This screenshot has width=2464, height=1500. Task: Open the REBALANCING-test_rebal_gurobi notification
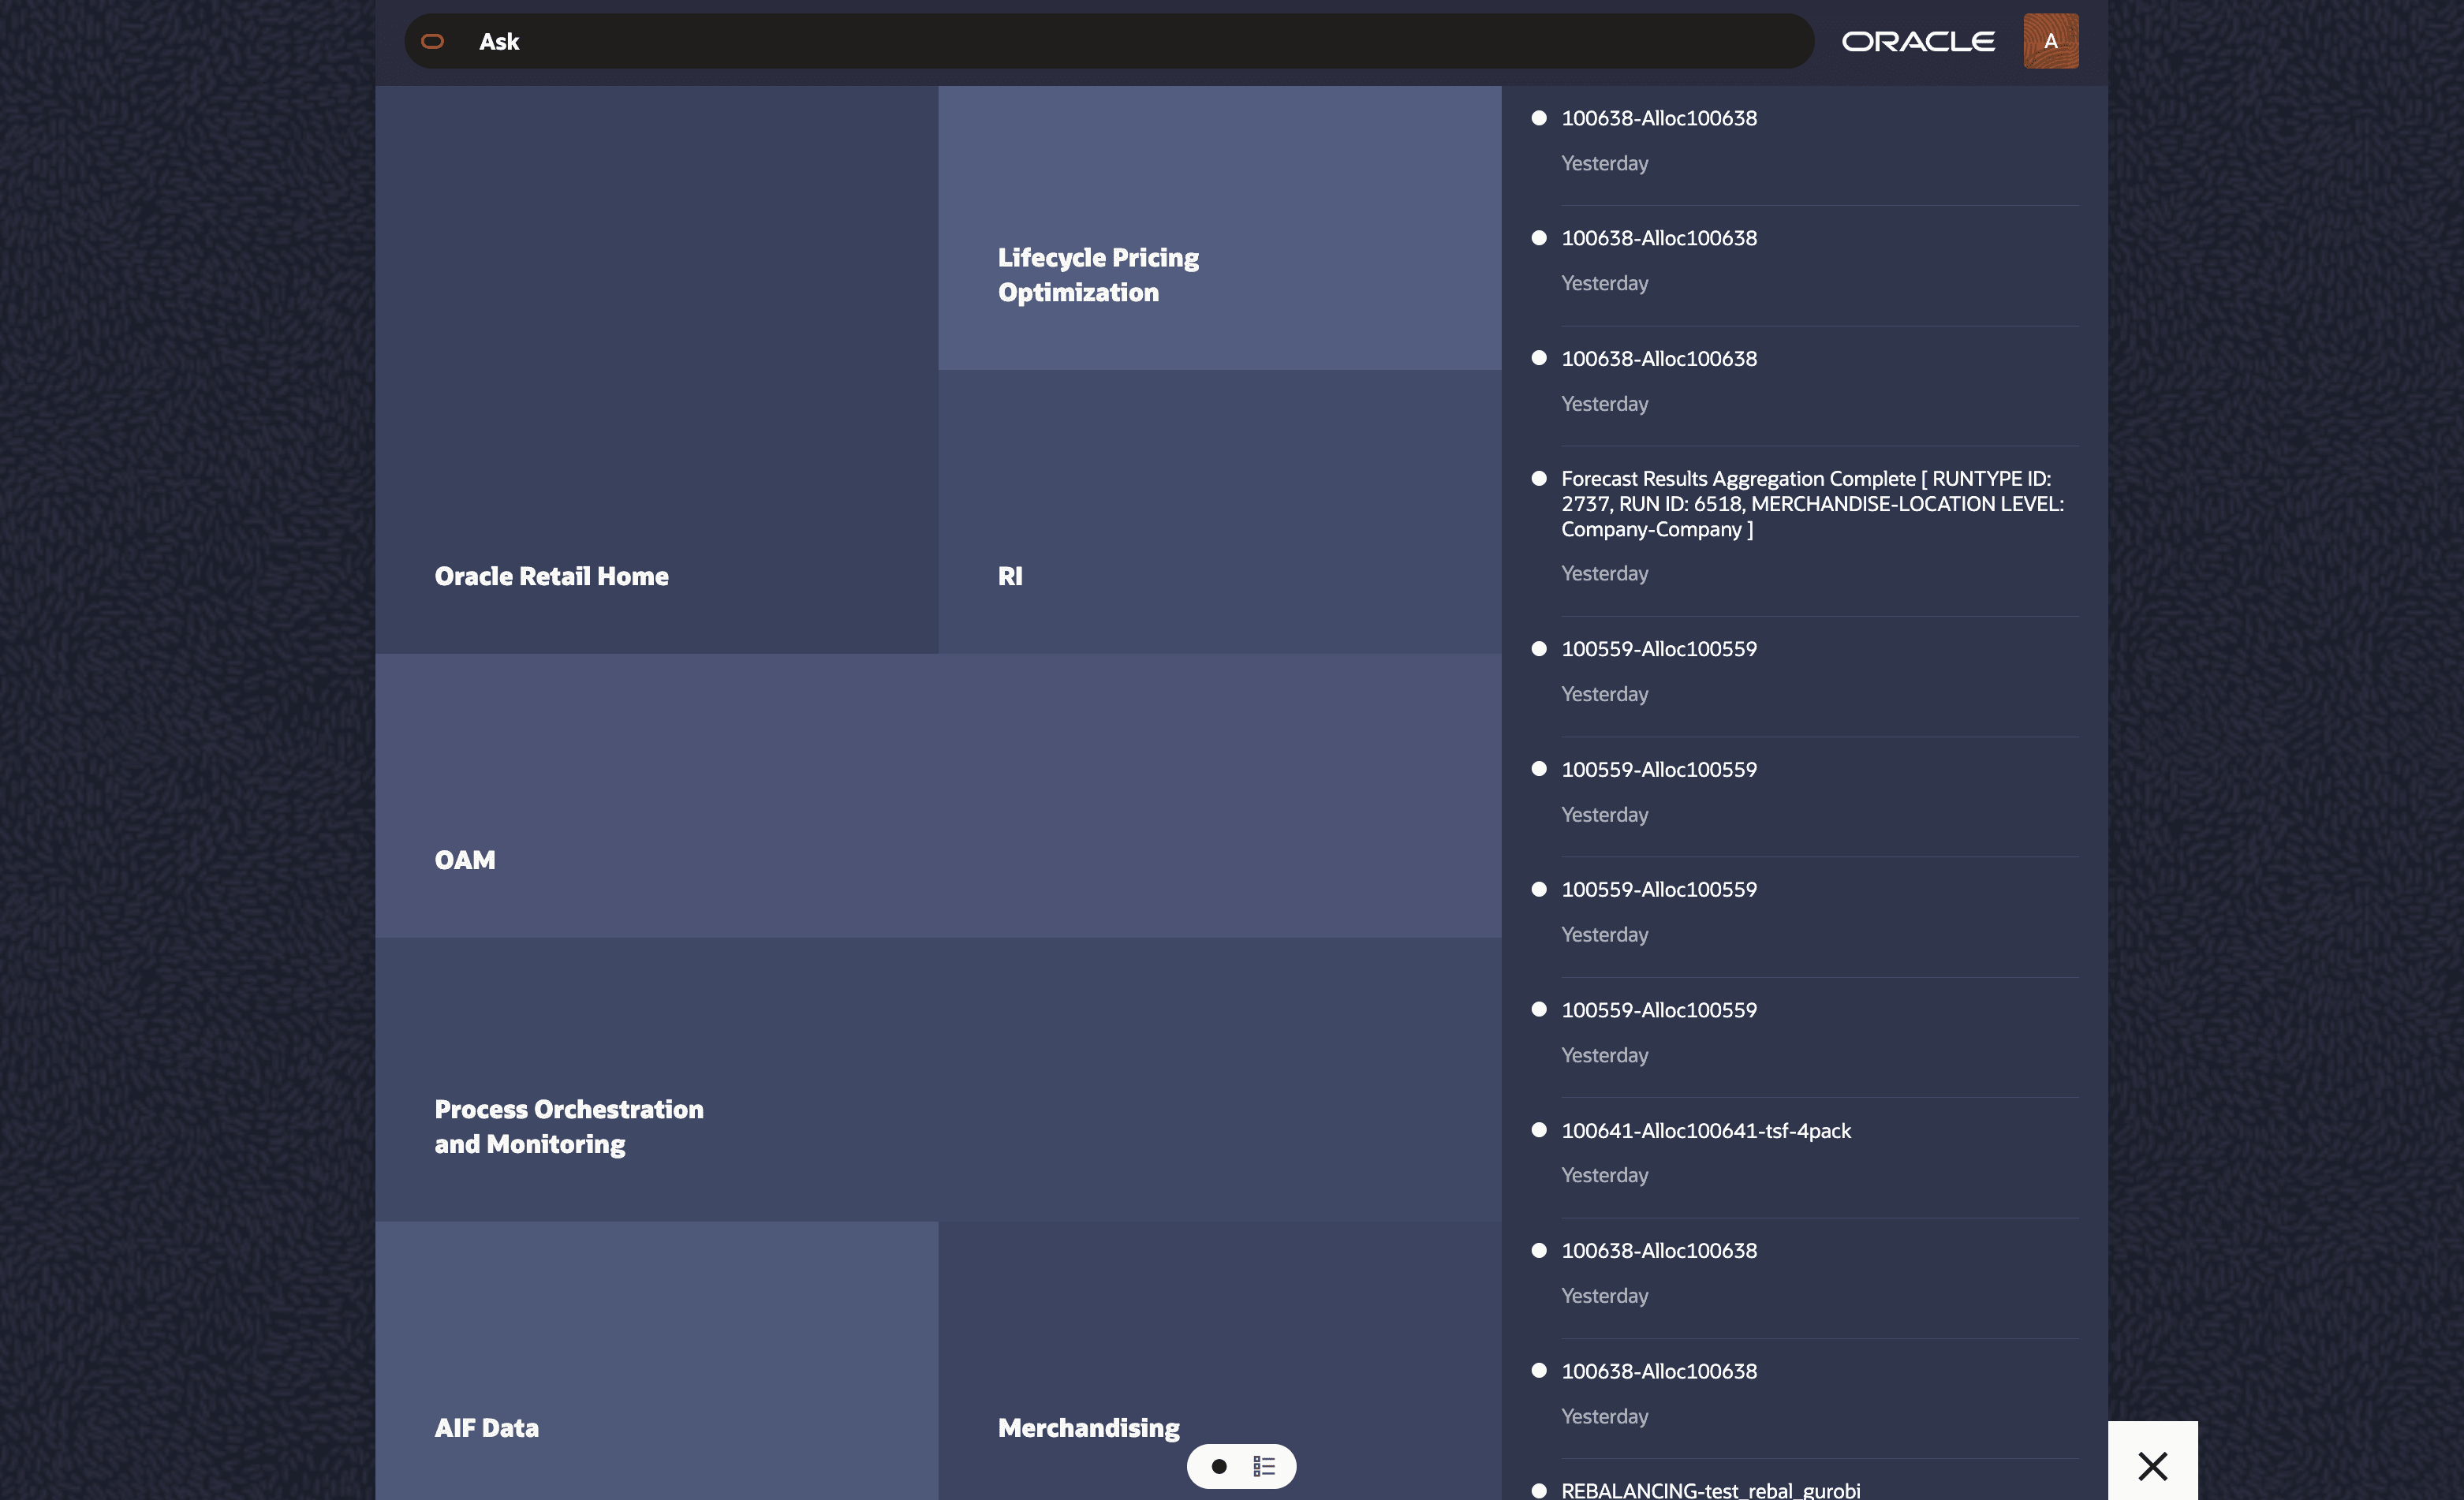[x=1711, y=1490]
